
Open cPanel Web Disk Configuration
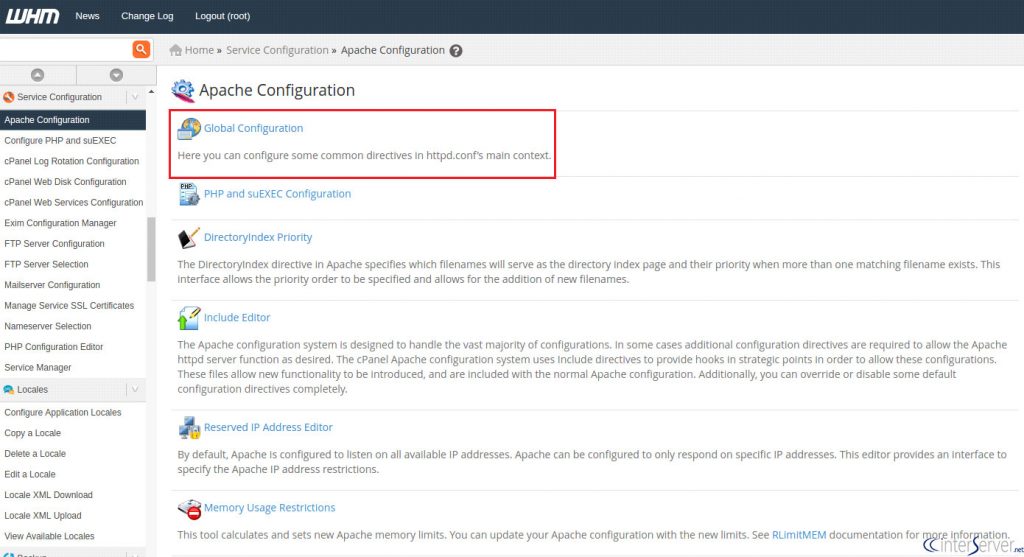click(65, 182)
